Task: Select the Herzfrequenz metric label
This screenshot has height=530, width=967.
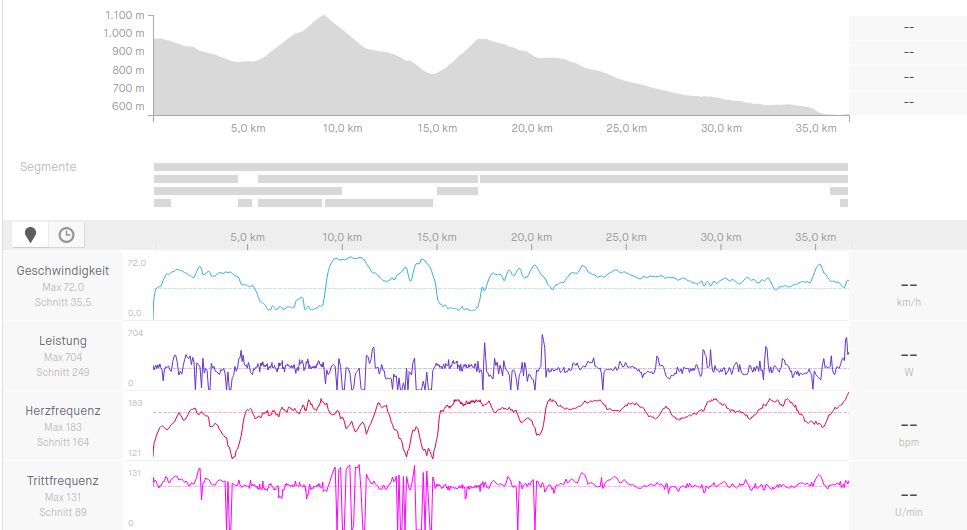Action: [x=63, y=411]
